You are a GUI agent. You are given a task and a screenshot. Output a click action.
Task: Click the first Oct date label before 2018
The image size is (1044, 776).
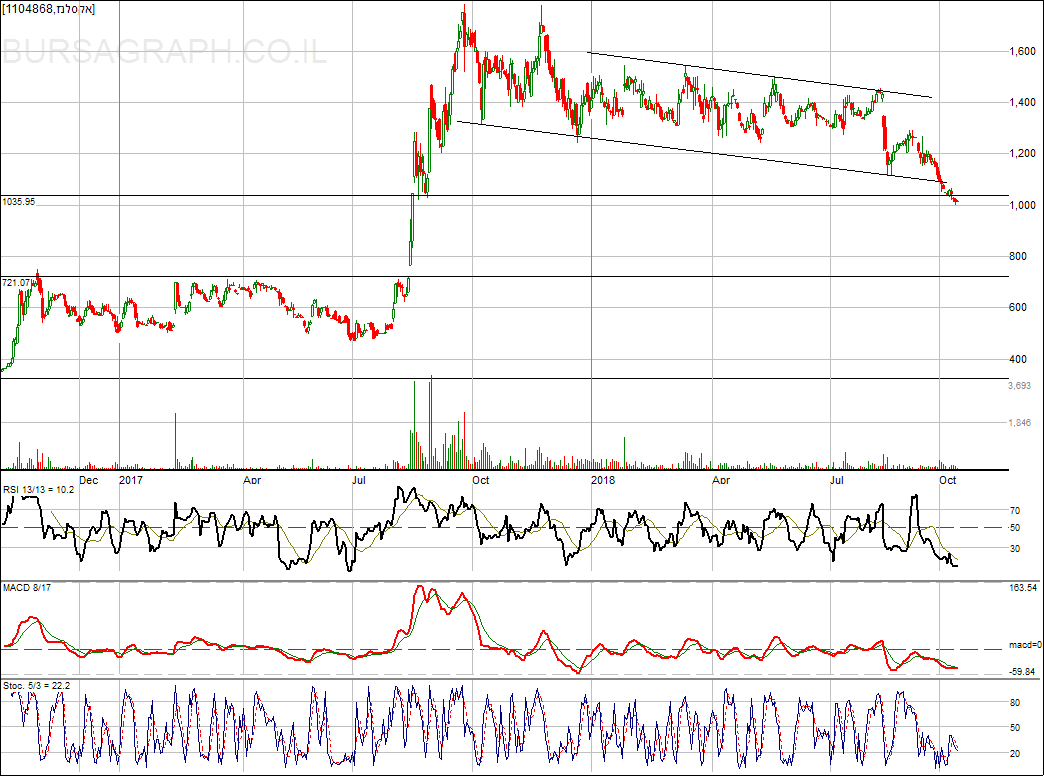(481, 480)
